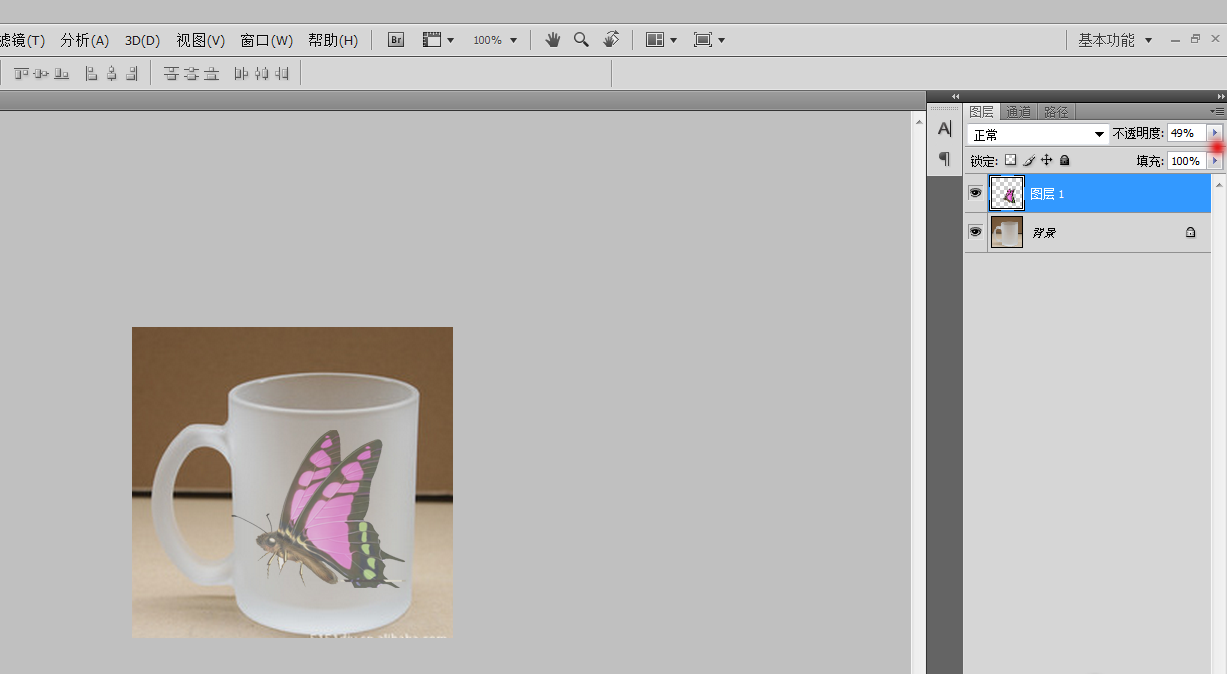The width and height of the screenshot is (1227, 674).
Task: Align bottom edges of layers
Action: coord(62,73)
